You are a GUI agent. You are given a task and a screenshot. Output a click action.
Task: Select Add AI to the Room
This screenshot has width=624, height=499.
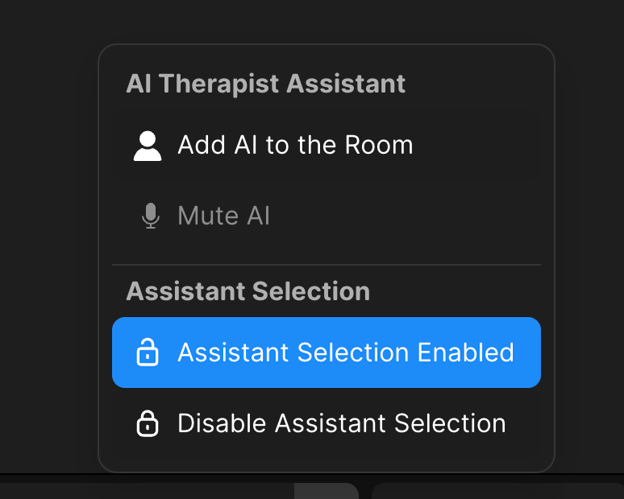coord(295,145)
